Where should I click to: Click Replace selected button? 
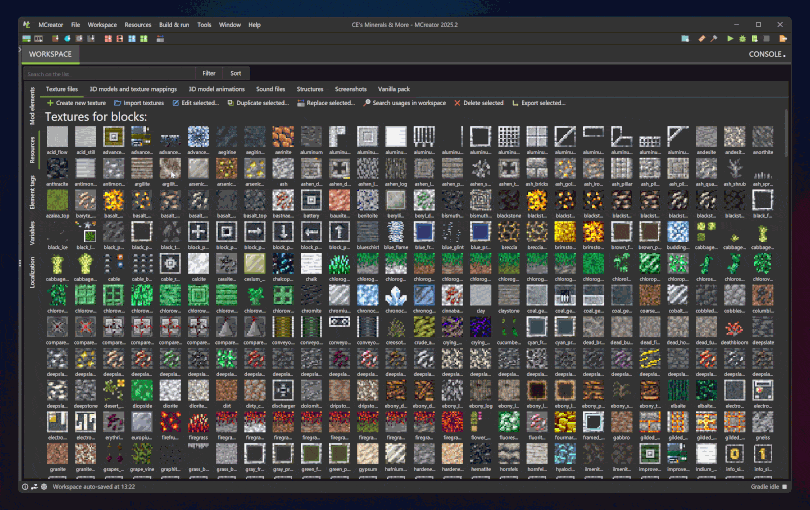pos(326,103)
